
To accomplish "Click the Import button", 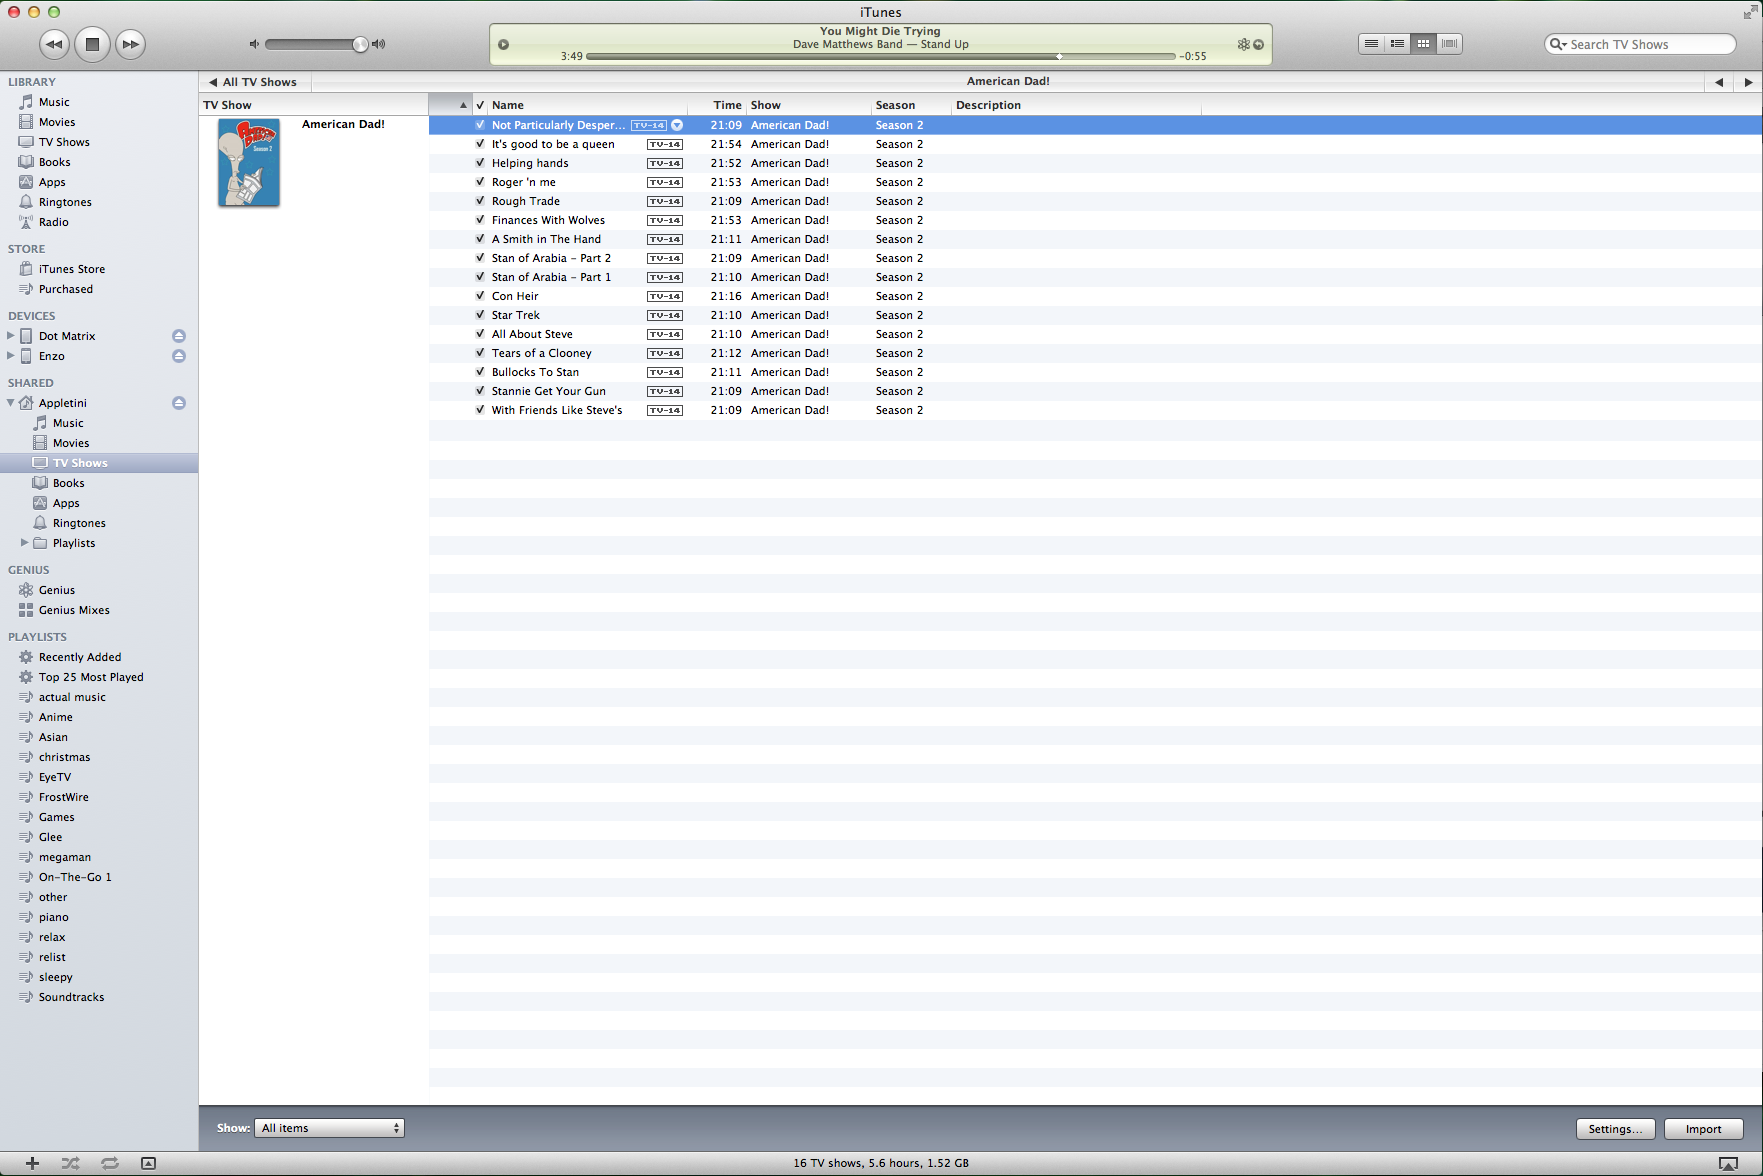I will [1703, 1129].
